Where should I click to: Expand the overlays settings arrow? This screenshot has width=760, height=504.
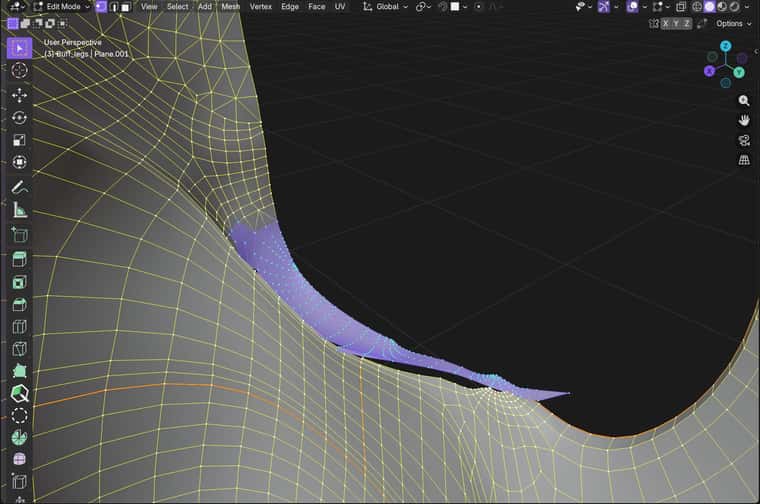[645, 6]
